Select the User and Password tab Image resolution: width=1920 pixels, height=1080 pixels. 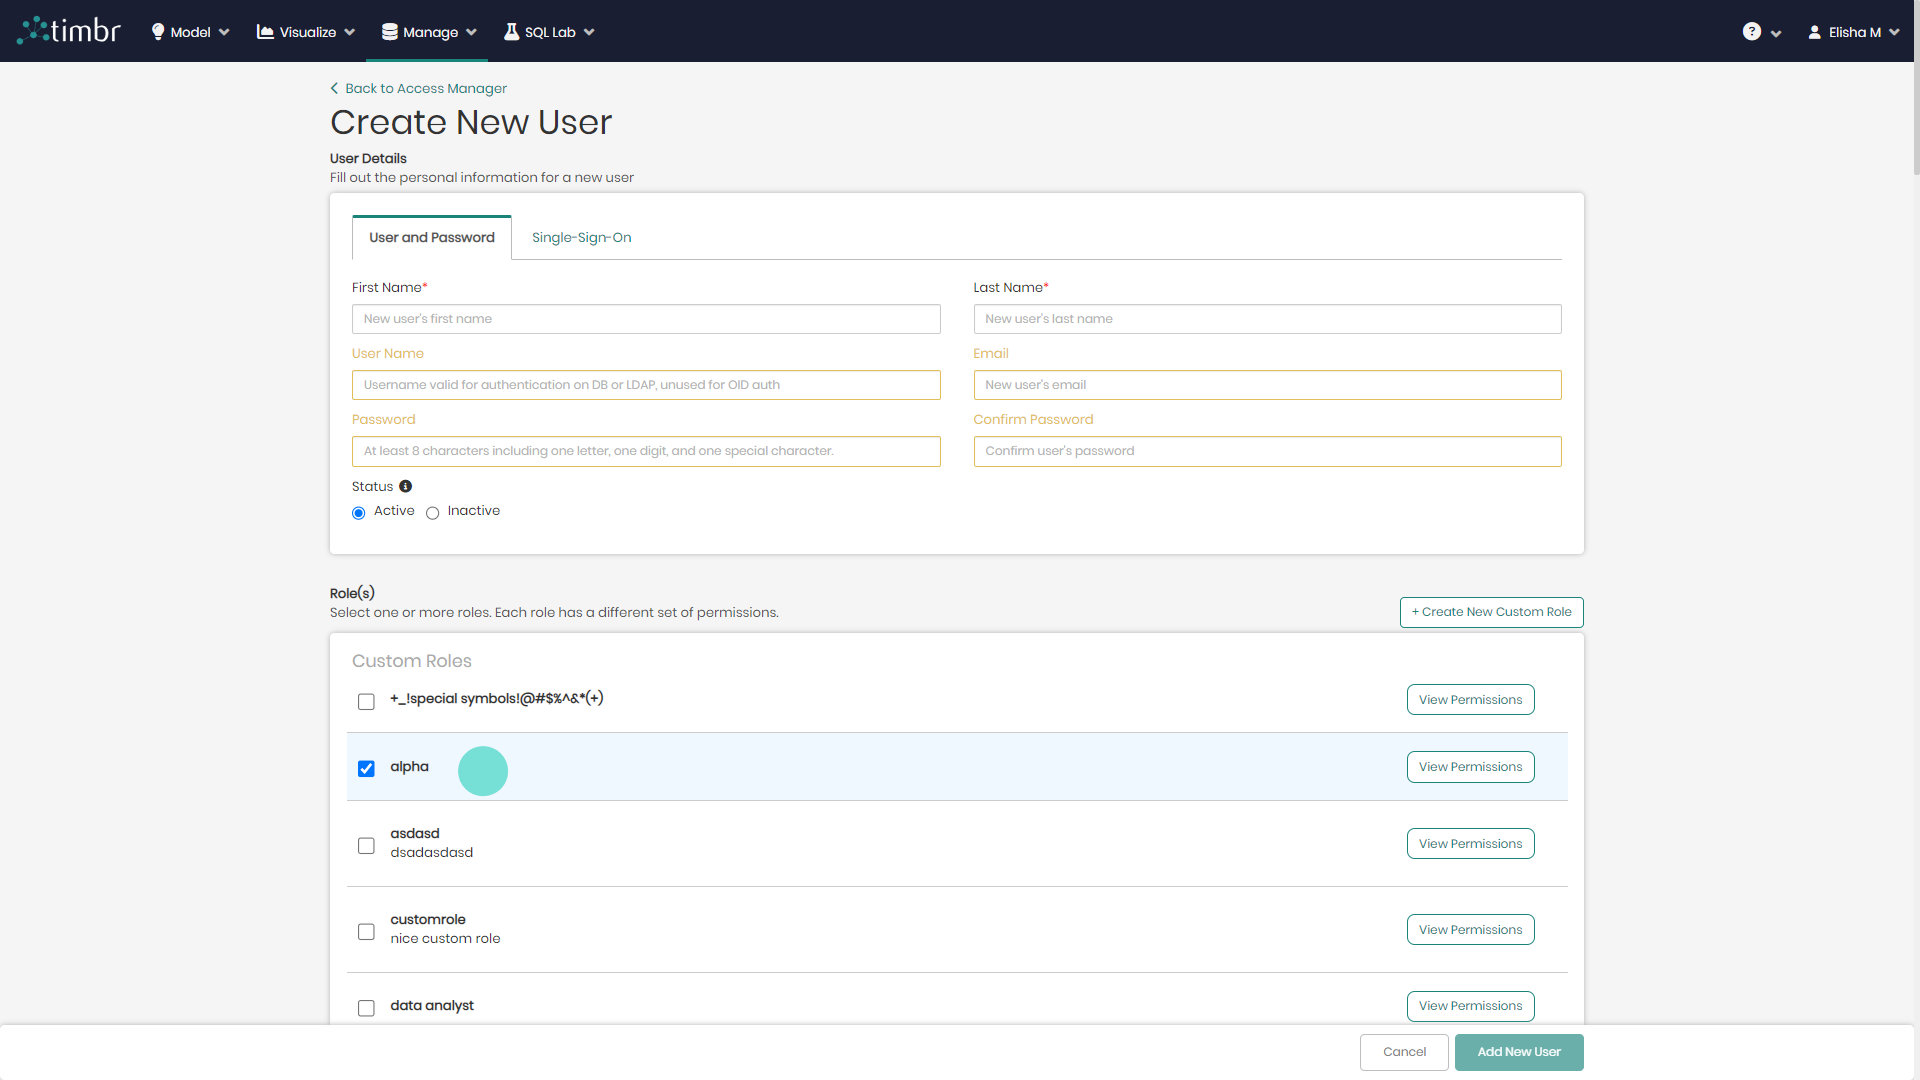[x=431, y=237]
